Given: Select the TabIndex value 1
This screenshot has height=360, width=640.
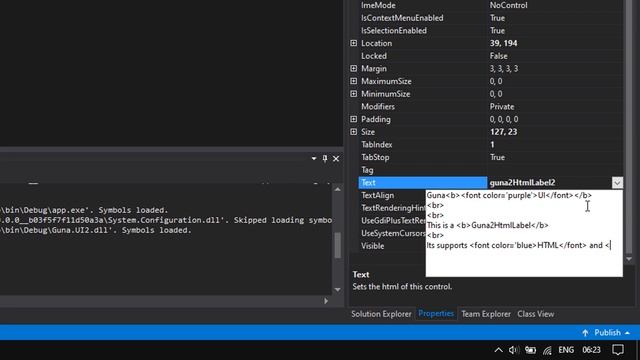Looking at the screenshot, I should 492,144.
